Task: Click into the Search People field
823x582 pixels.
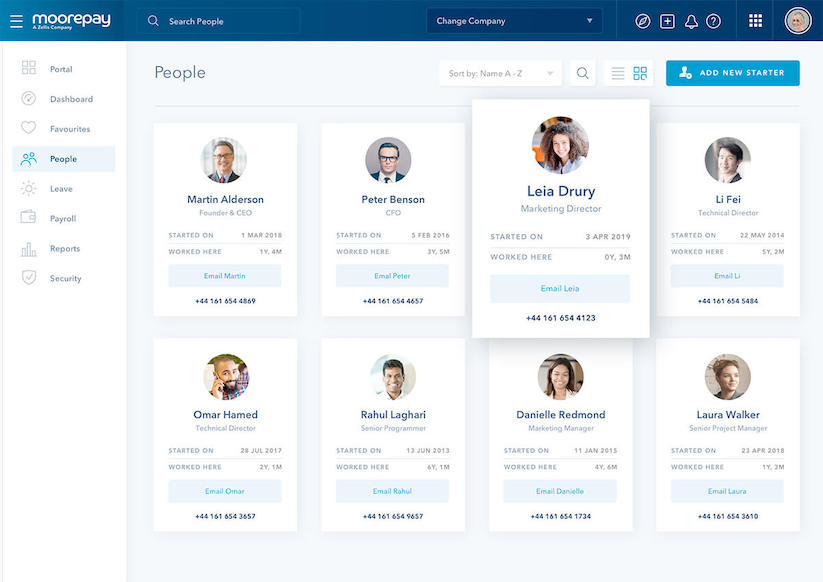Action: [225, 21]
